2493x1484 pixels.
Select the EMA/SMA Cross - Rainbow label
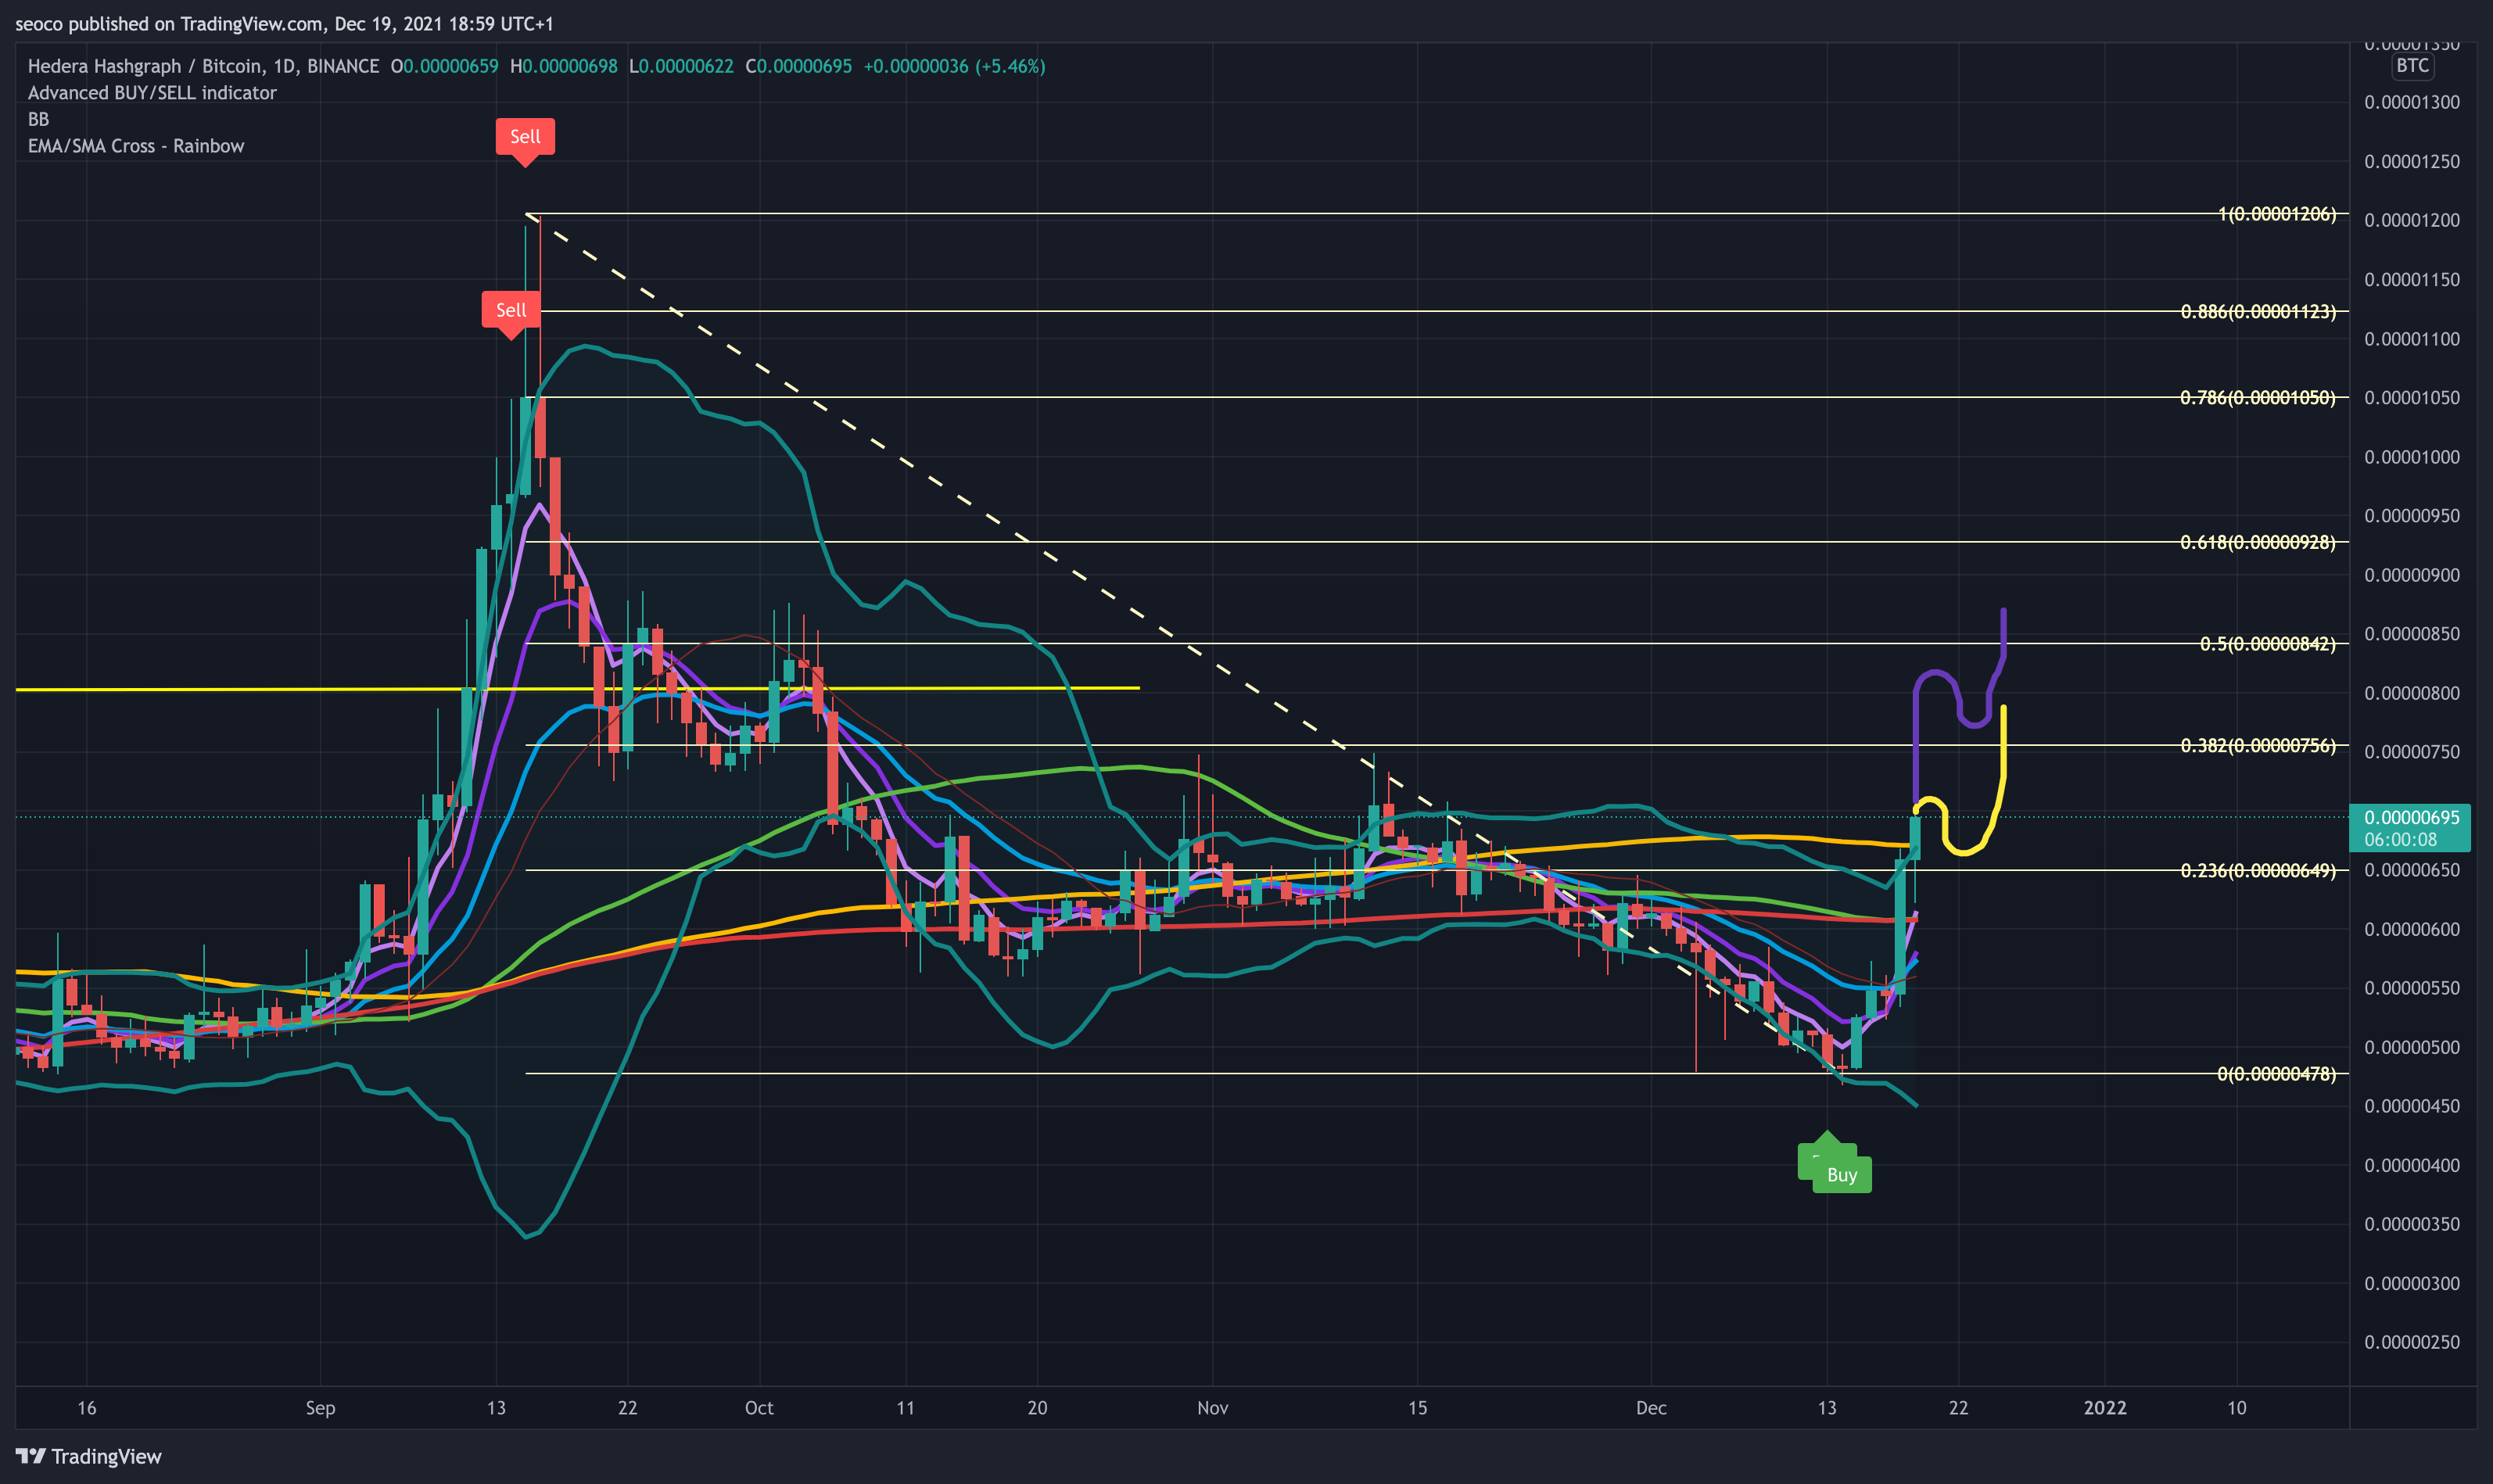[x=136, y=146]
